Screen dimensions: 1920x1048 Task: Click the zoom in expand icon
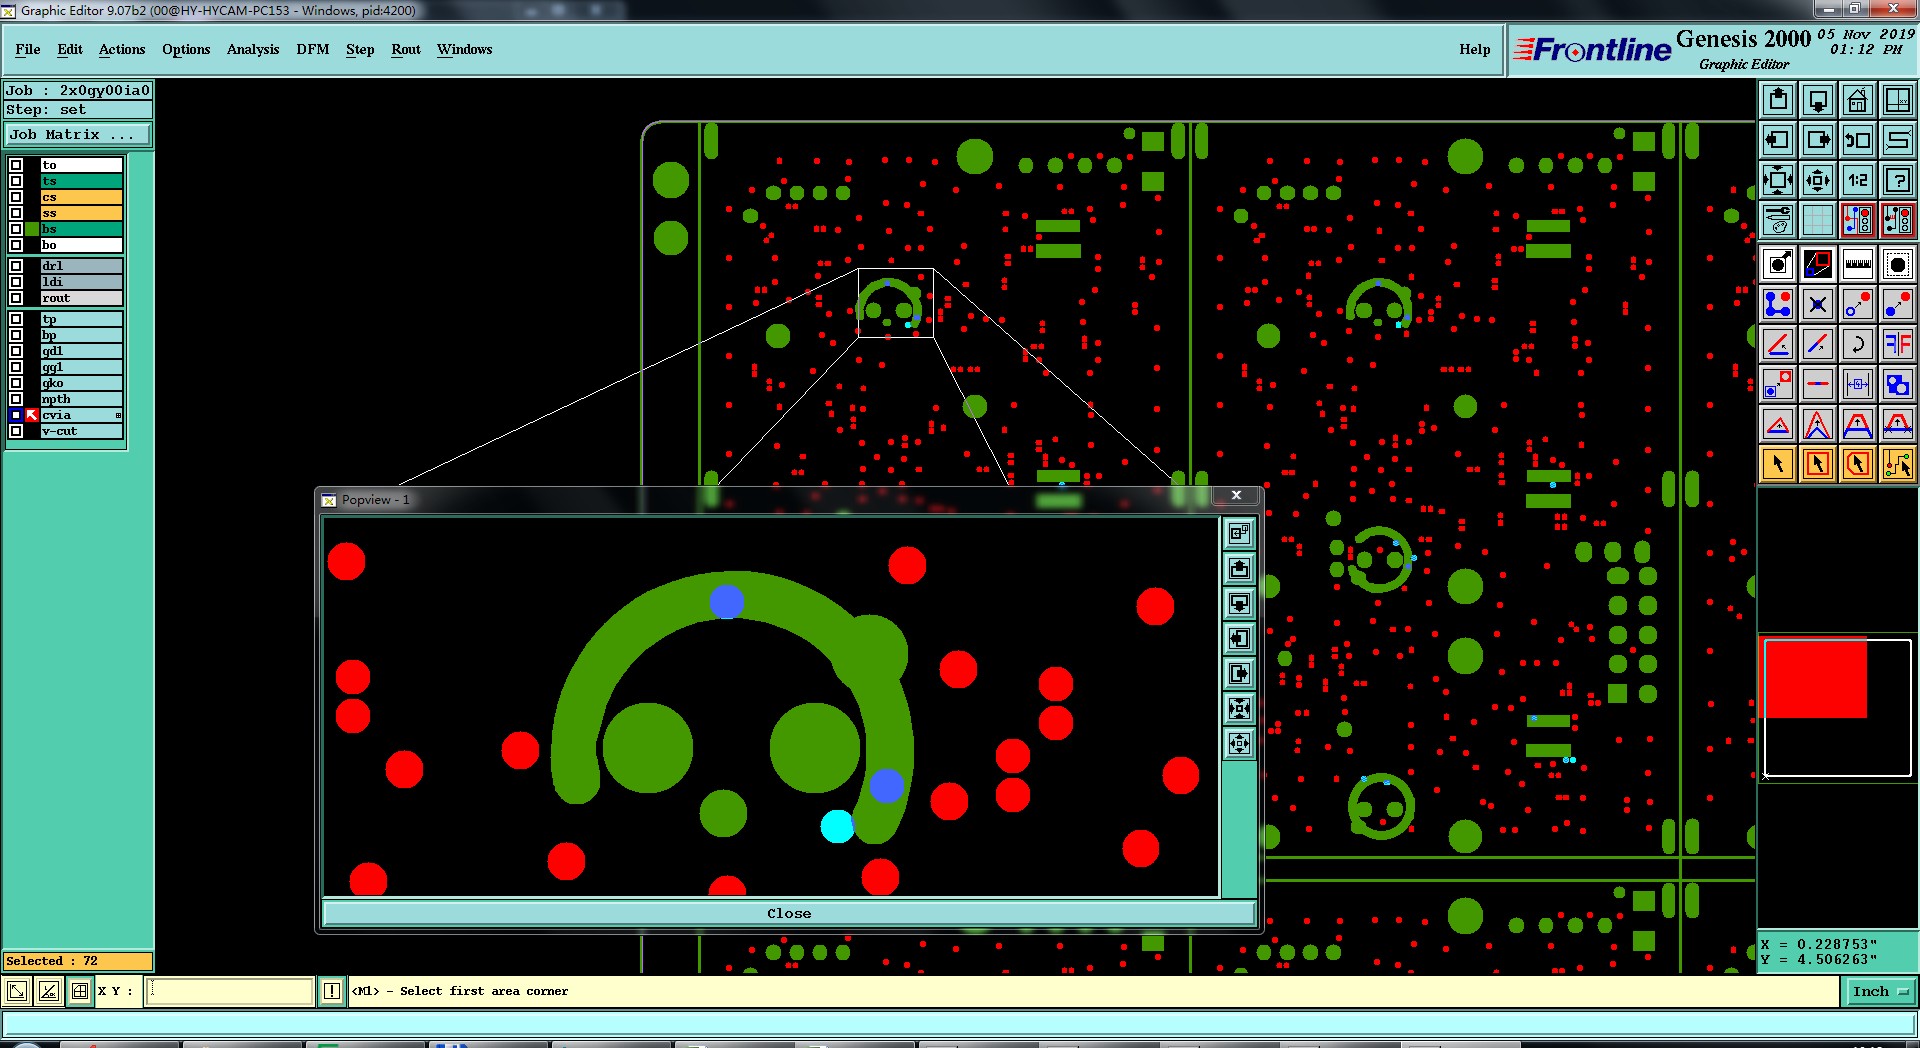coord(1778,180)
